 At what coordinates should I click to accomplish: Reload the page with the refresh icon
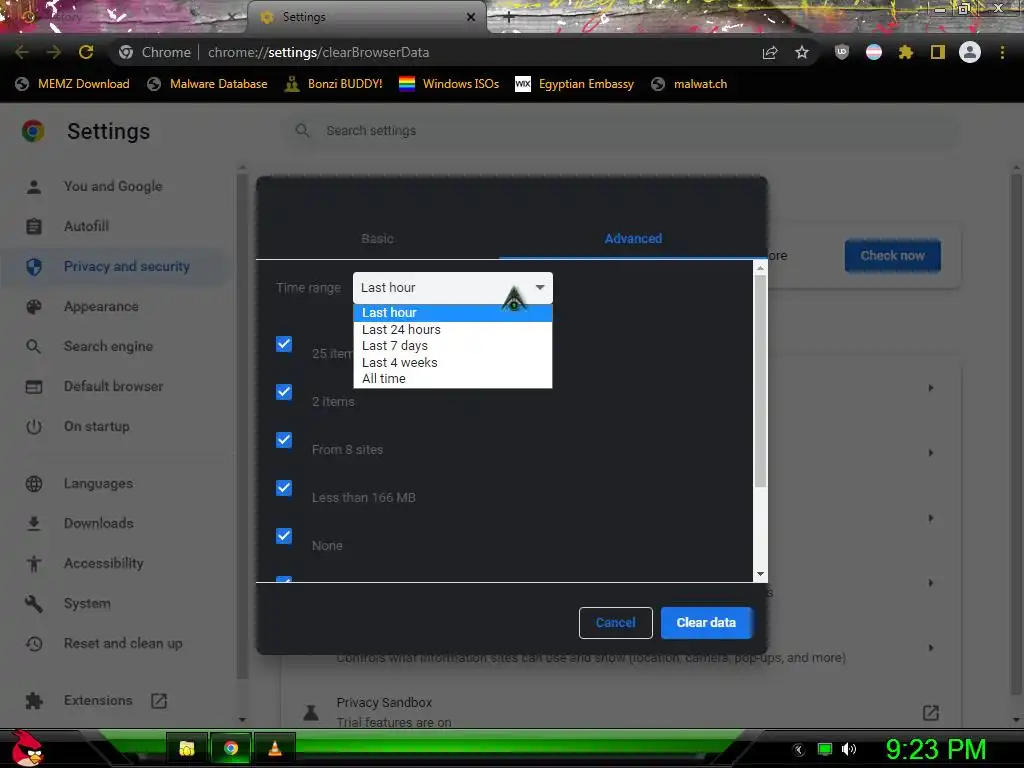pyautogui.click(x=86, y=52)
